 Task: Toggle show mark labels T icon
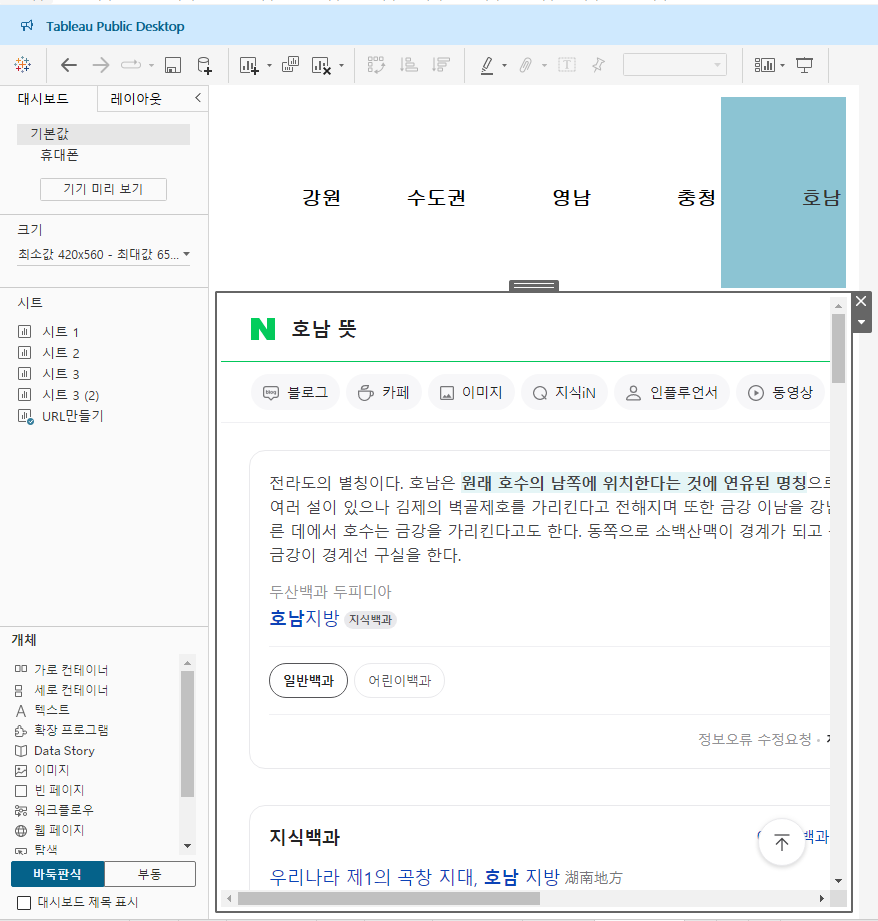pos(567,65)
